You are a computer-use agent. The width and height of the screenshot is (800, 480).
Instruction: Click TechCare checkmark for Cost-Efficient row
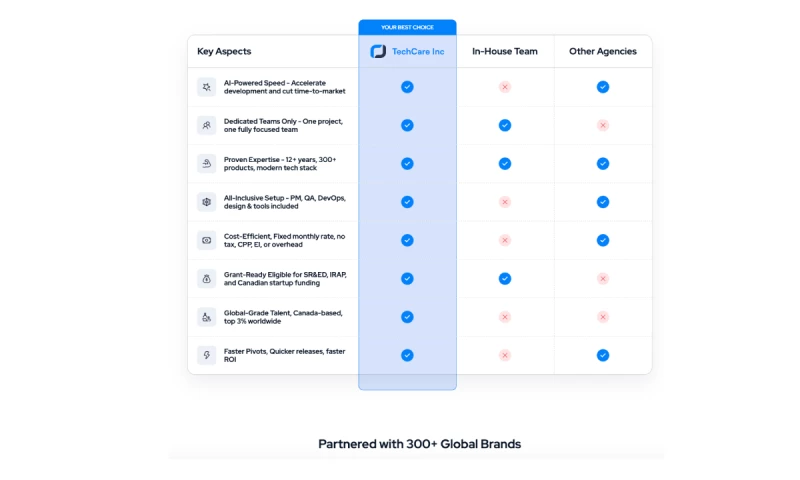tap(407, 240)
